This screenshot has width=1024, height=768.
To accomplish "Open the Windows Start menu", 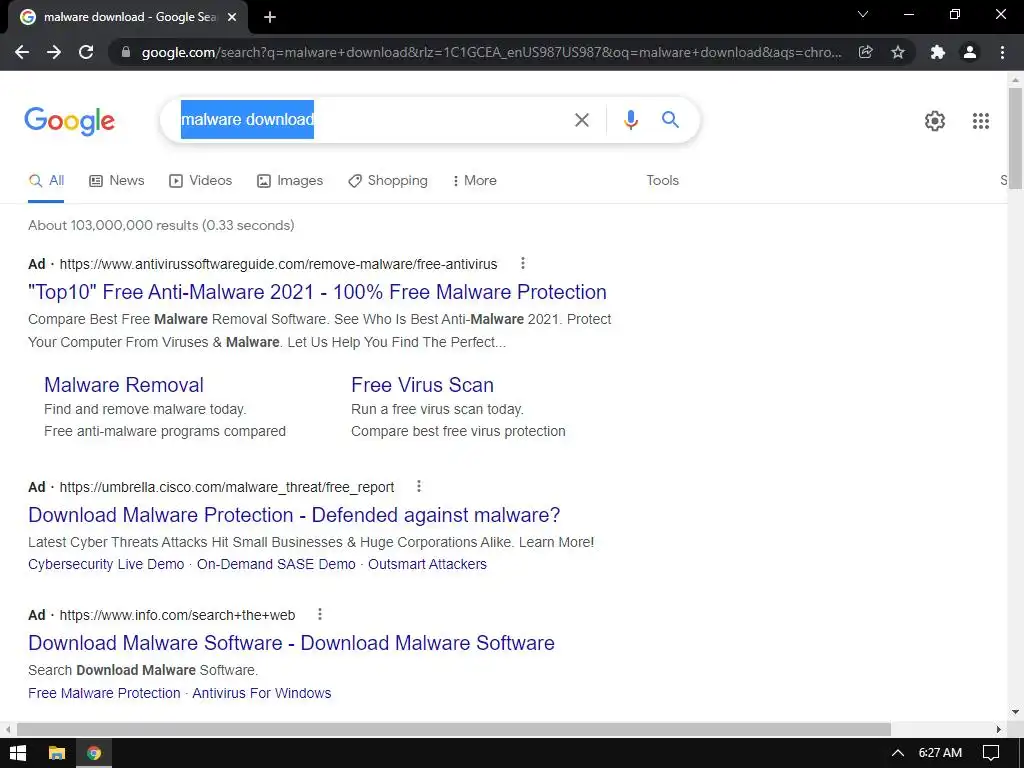I will (x=18, y=753).
